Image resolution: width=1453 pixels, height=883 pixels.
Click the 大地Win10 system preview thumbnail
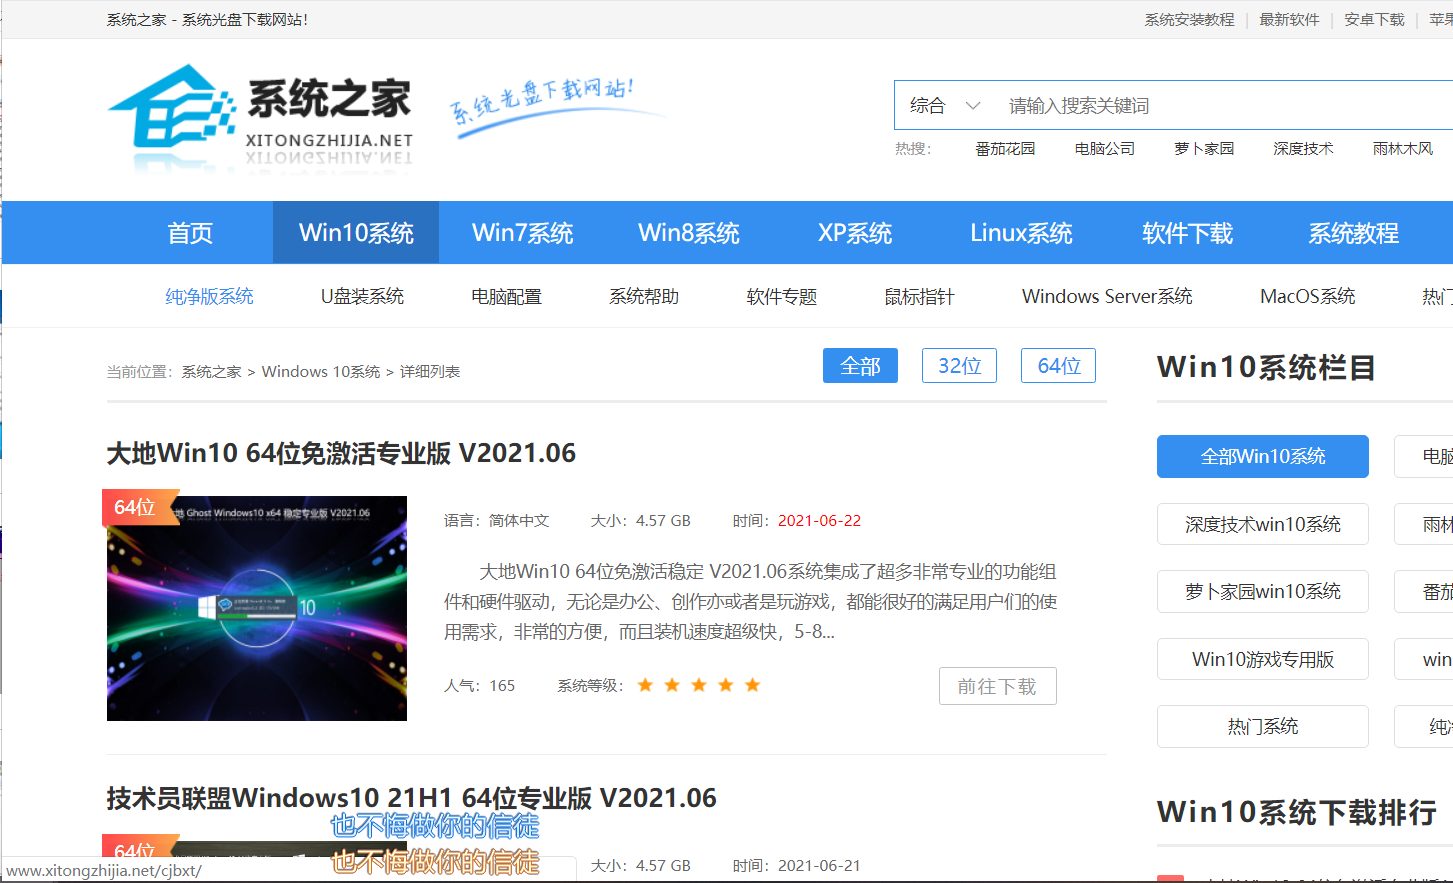click(256, 607)
